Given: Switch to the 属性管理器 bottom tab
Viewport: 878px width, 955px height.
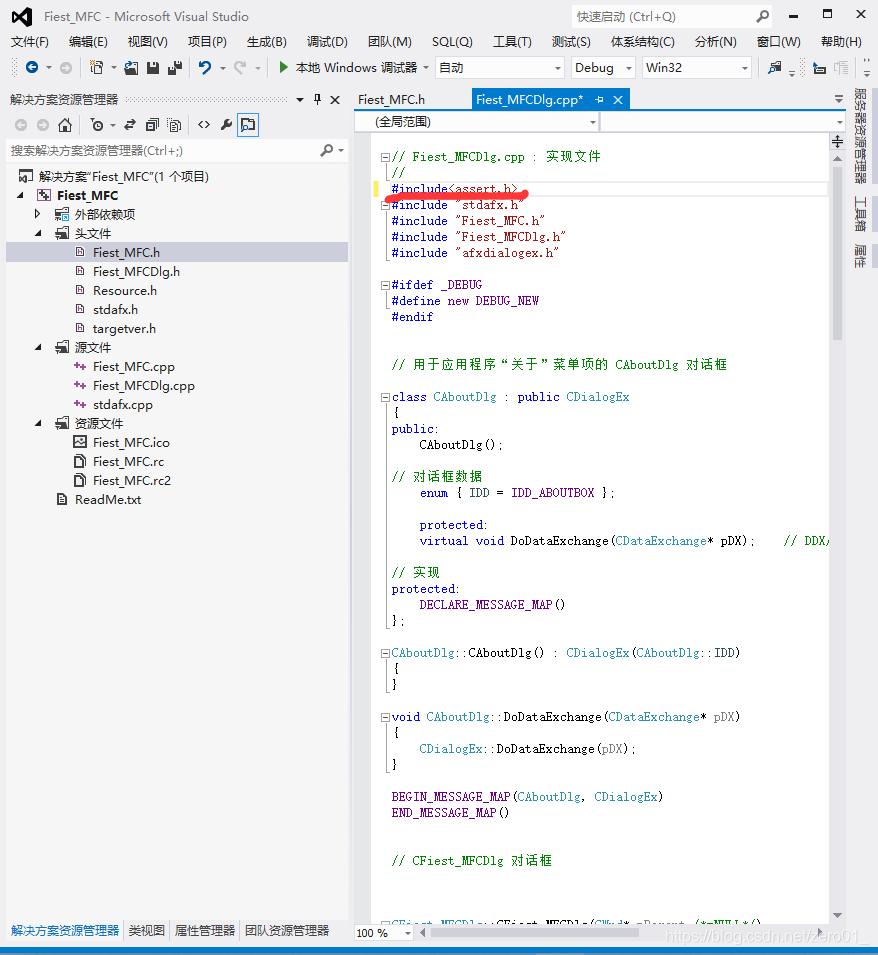Looking at the screenshot, I should pyautogui.click(x=205, y=931).
